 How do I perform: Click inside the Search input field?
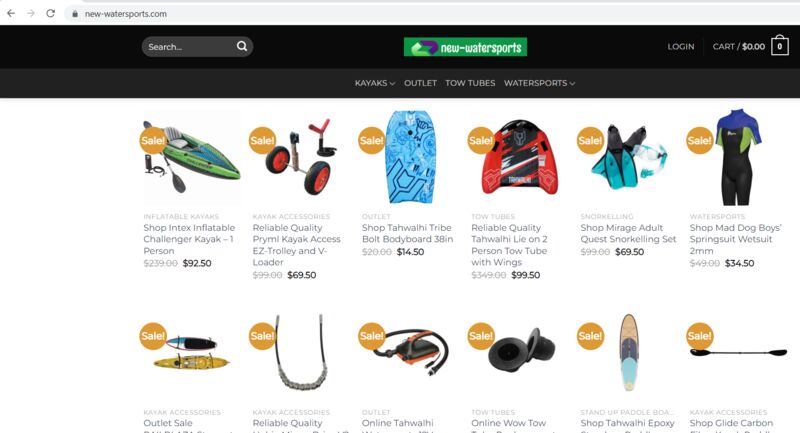point(190,46)
